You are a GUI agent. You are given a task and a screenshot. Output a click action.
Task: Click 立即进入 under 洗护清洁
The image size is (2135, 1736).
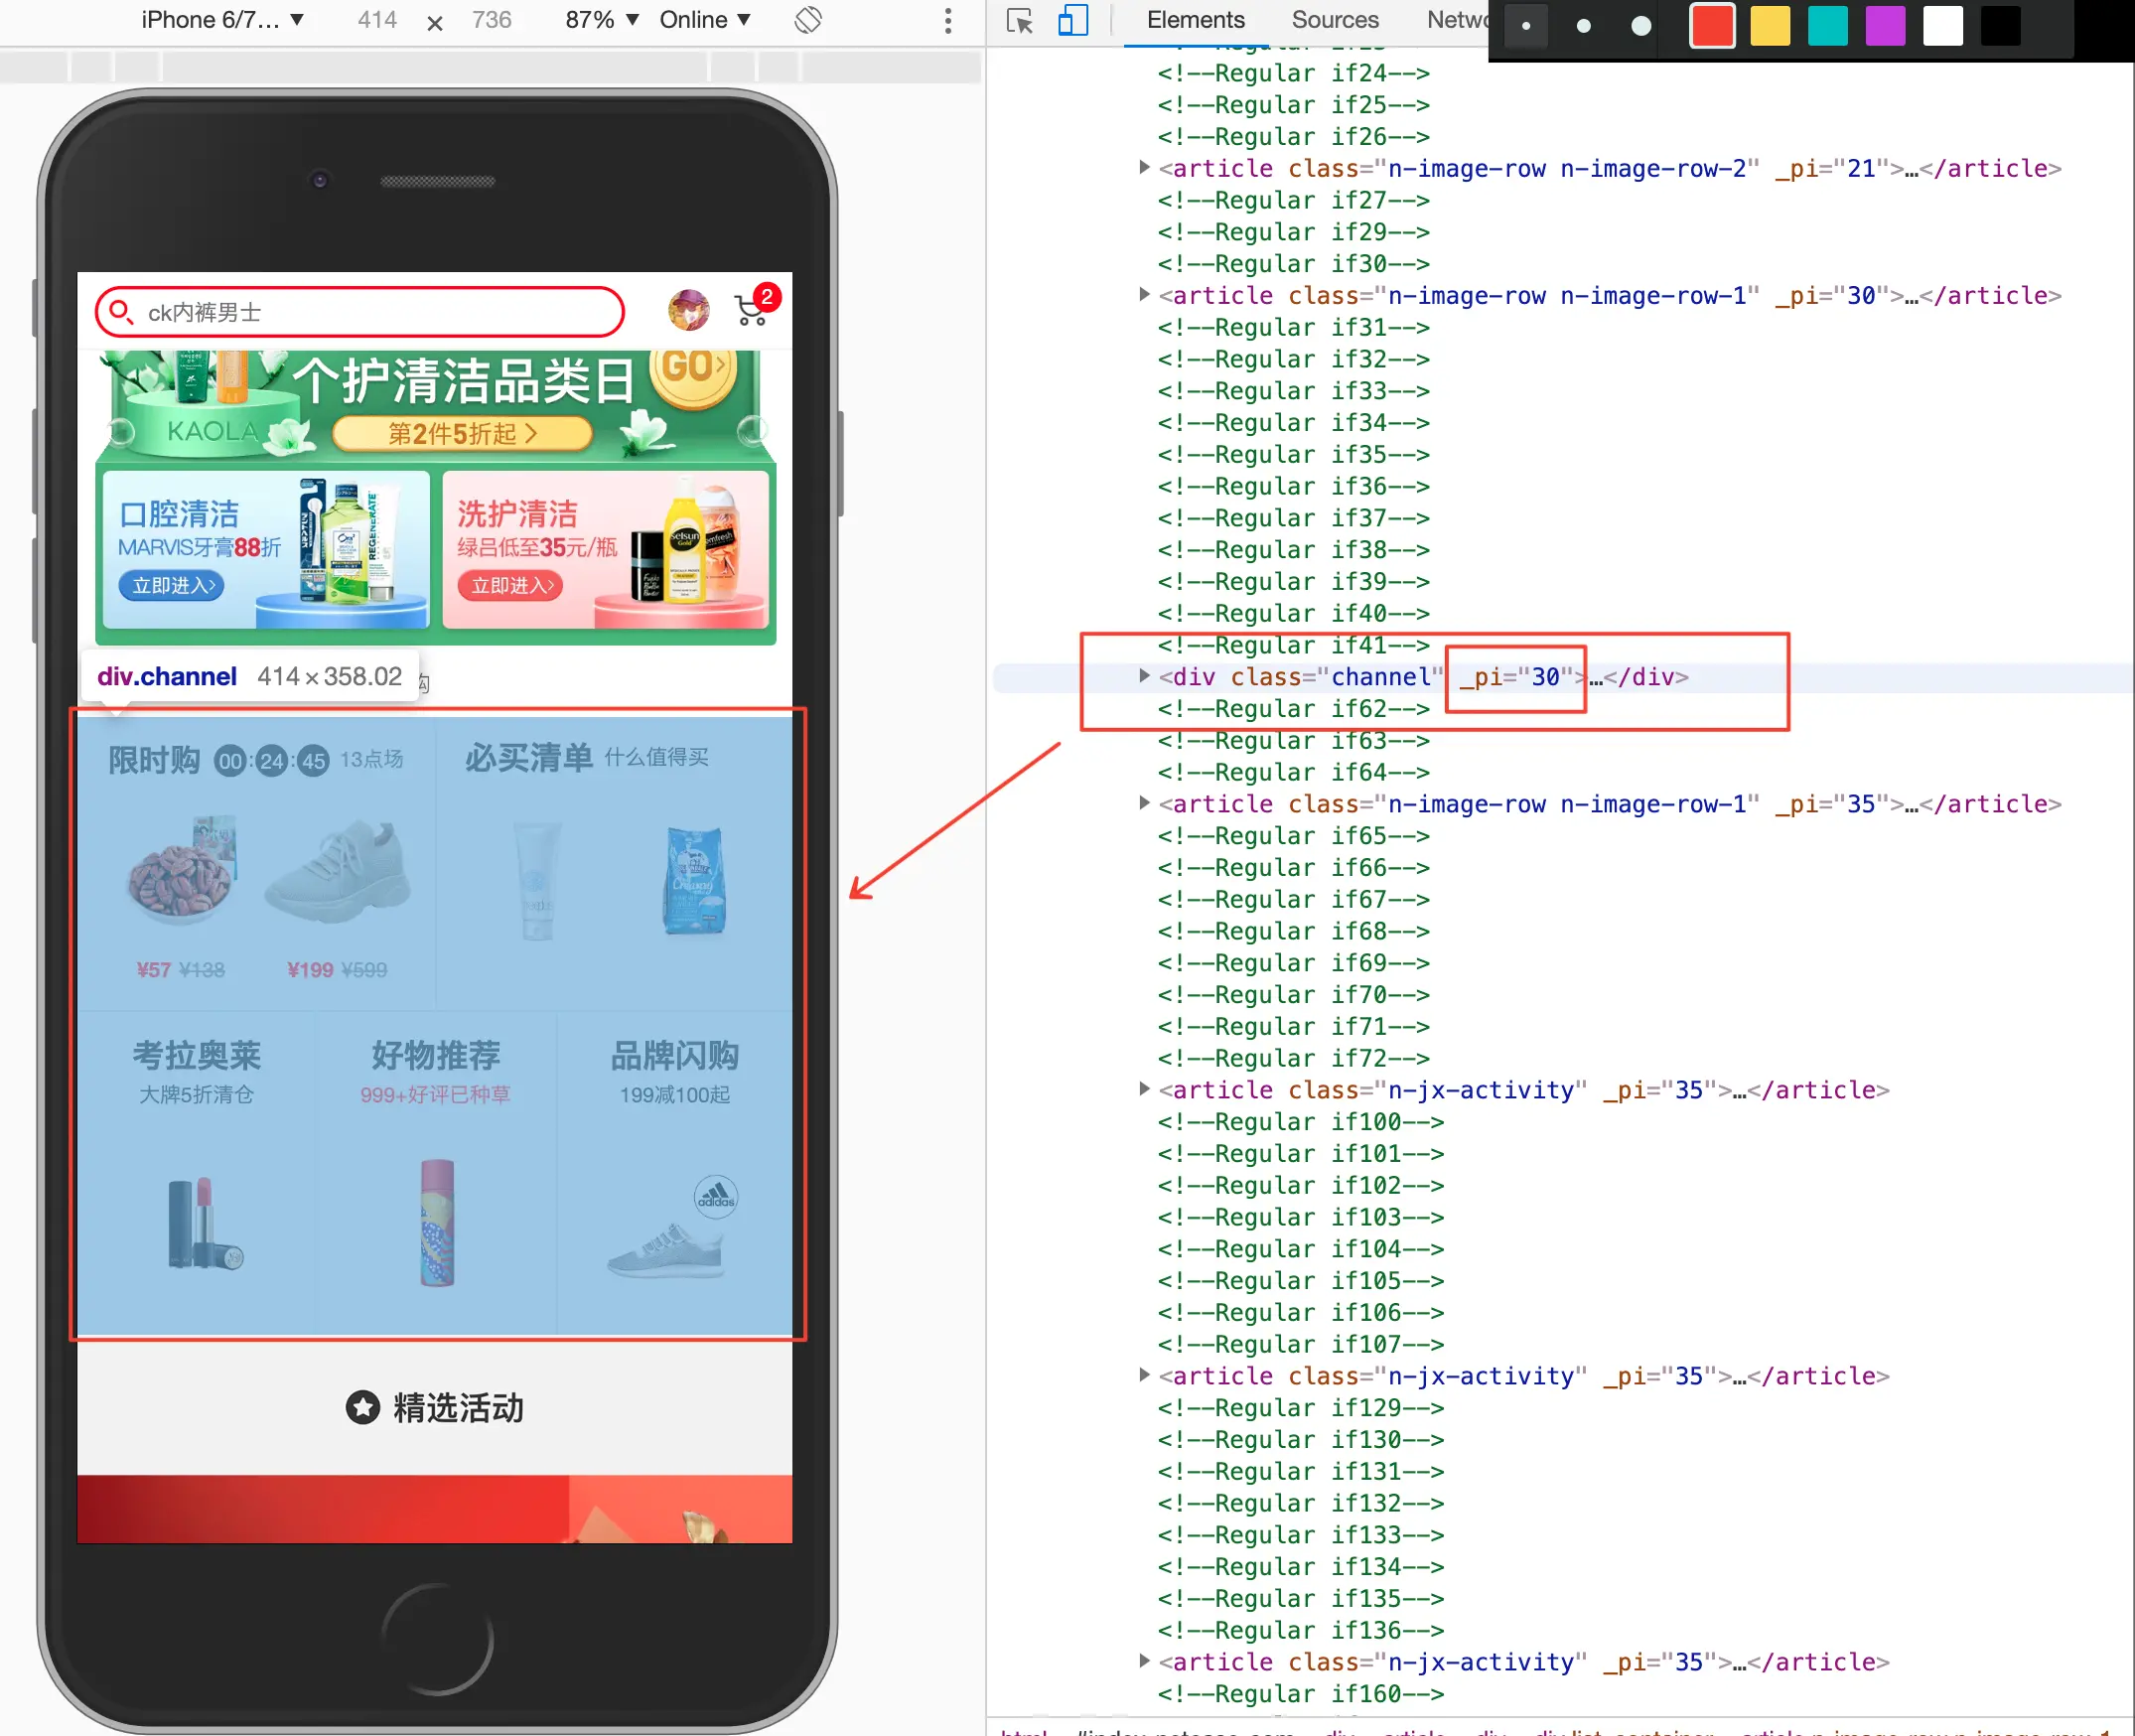click(511, 586)
